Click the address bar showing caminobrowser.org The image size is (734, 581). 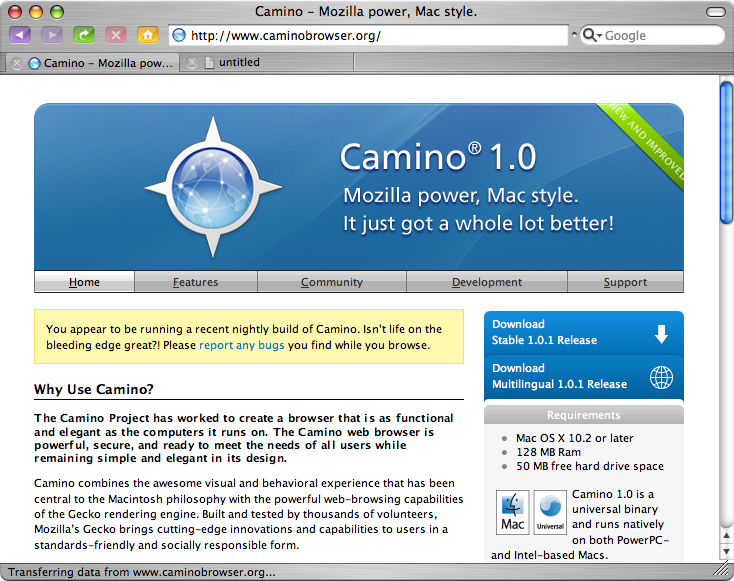(x=369, y=35)
